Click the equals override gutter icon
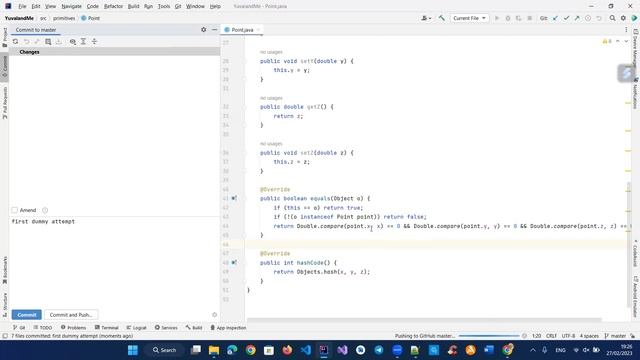The image size is (640, 360). click(234, 198)
